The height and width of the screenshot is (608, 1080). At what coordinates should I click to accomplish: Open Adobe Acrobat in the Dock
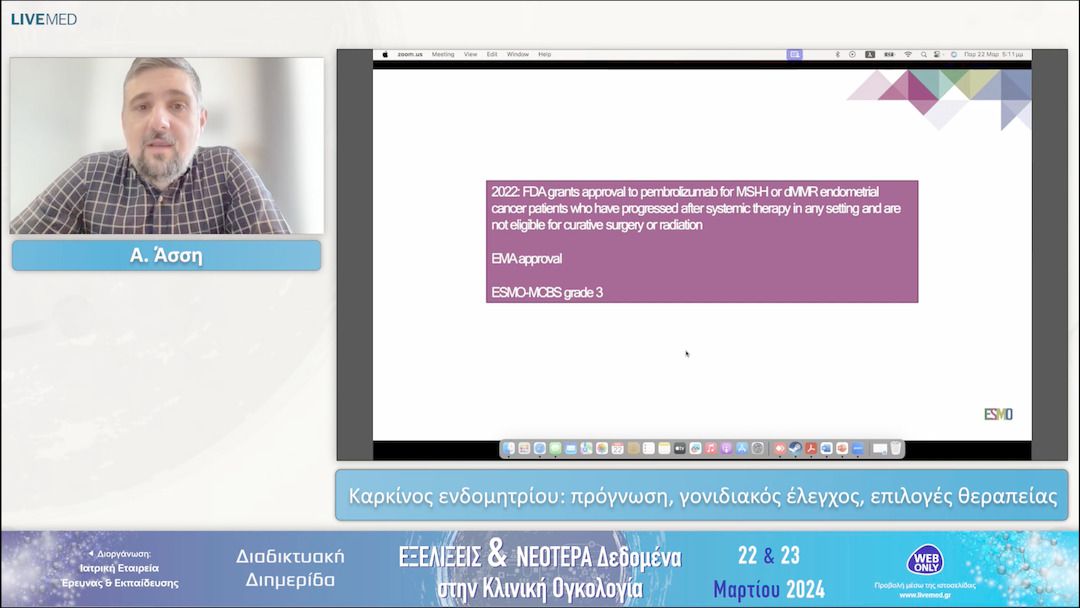811,448
